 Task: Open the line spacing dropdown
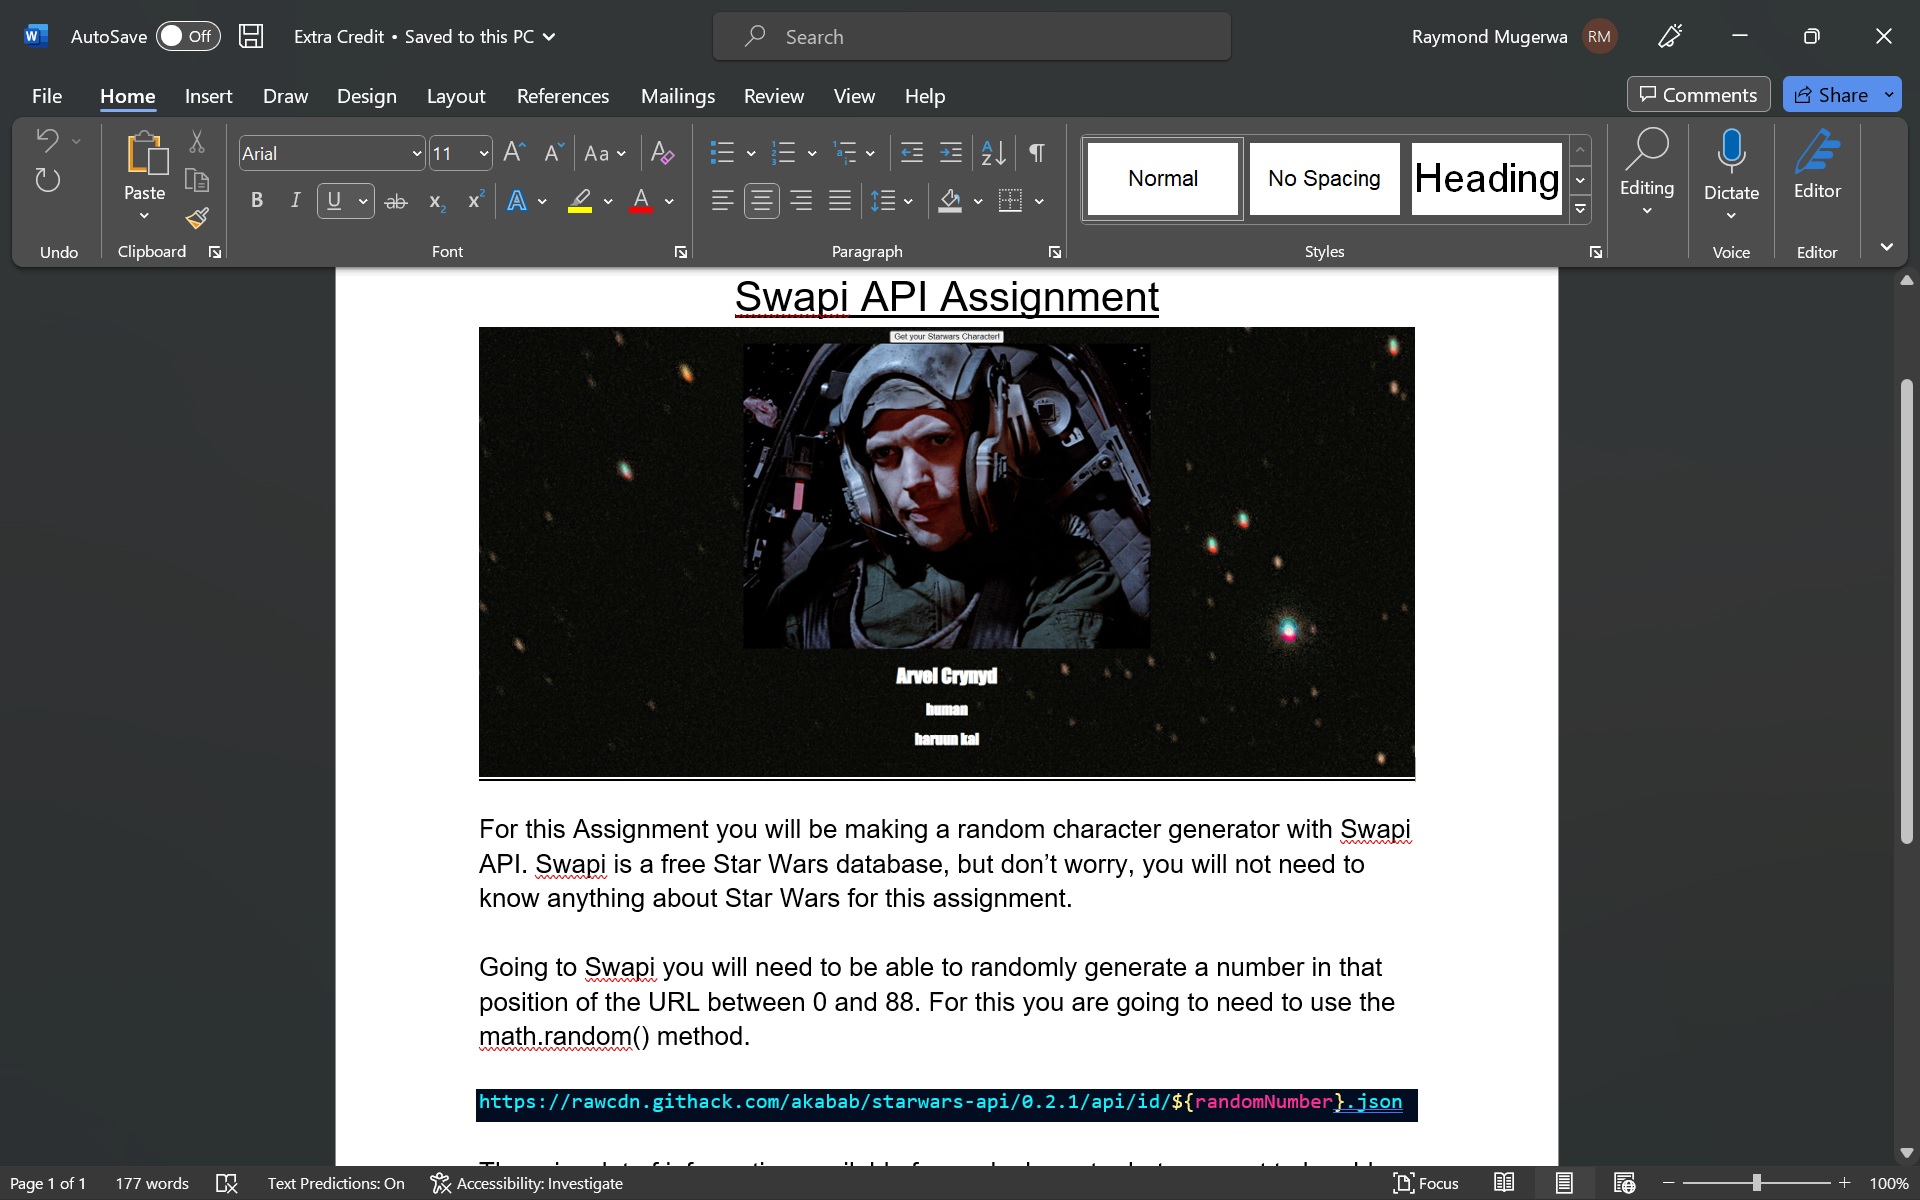[x=906, y=201]
